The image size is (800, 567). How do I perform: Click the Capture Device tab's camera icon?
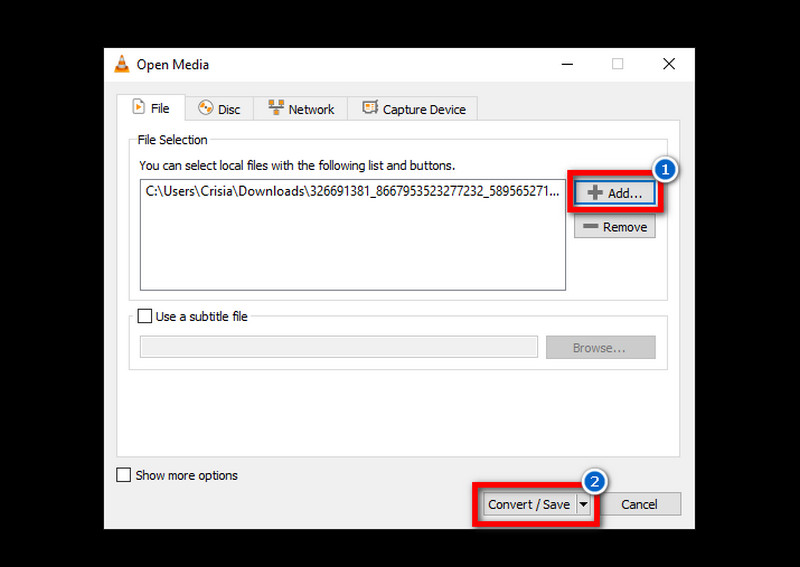[370, 109]
